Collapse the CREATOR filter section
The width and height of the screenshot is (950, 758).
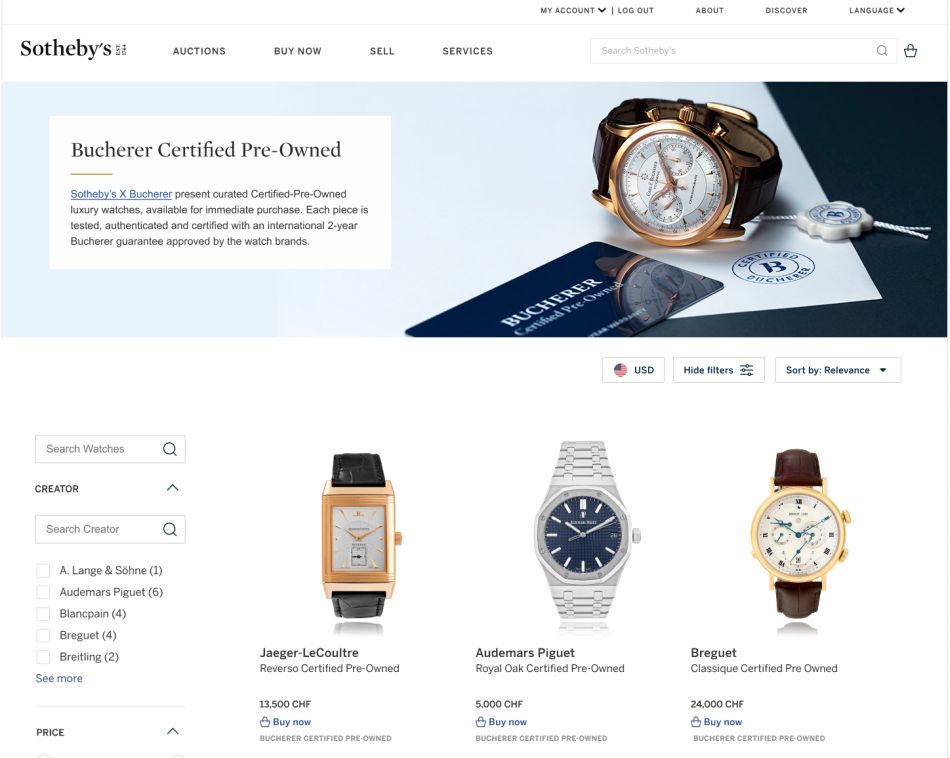click(173, 488)
